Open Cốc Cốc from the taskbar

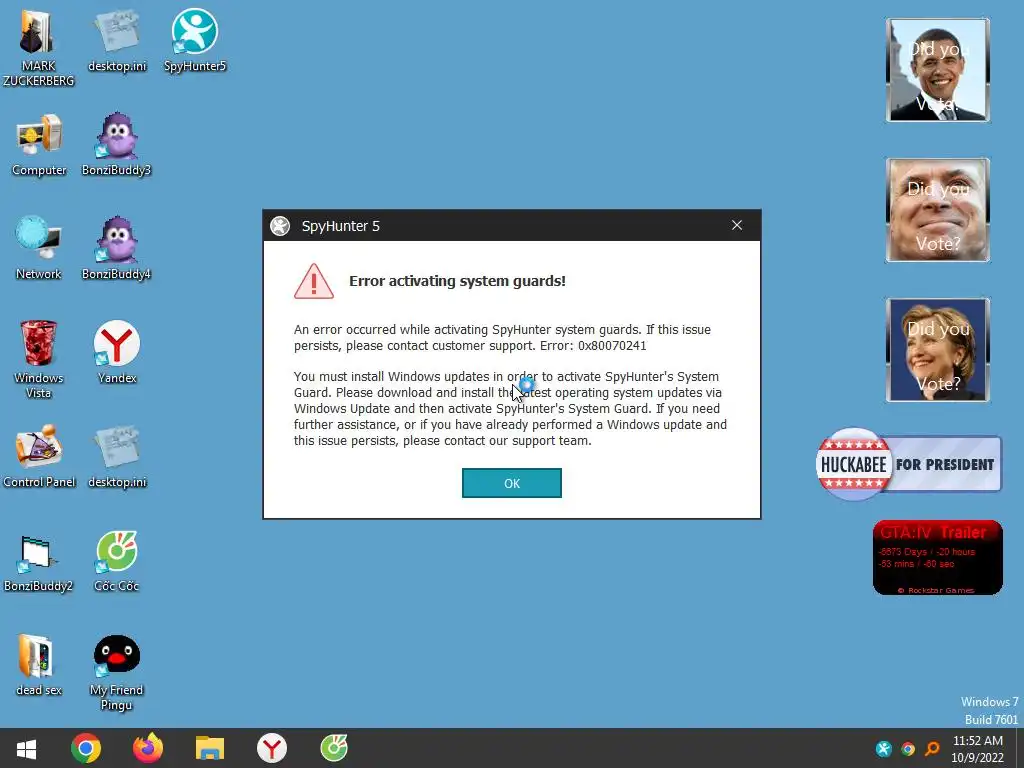(x=334, y=748)
